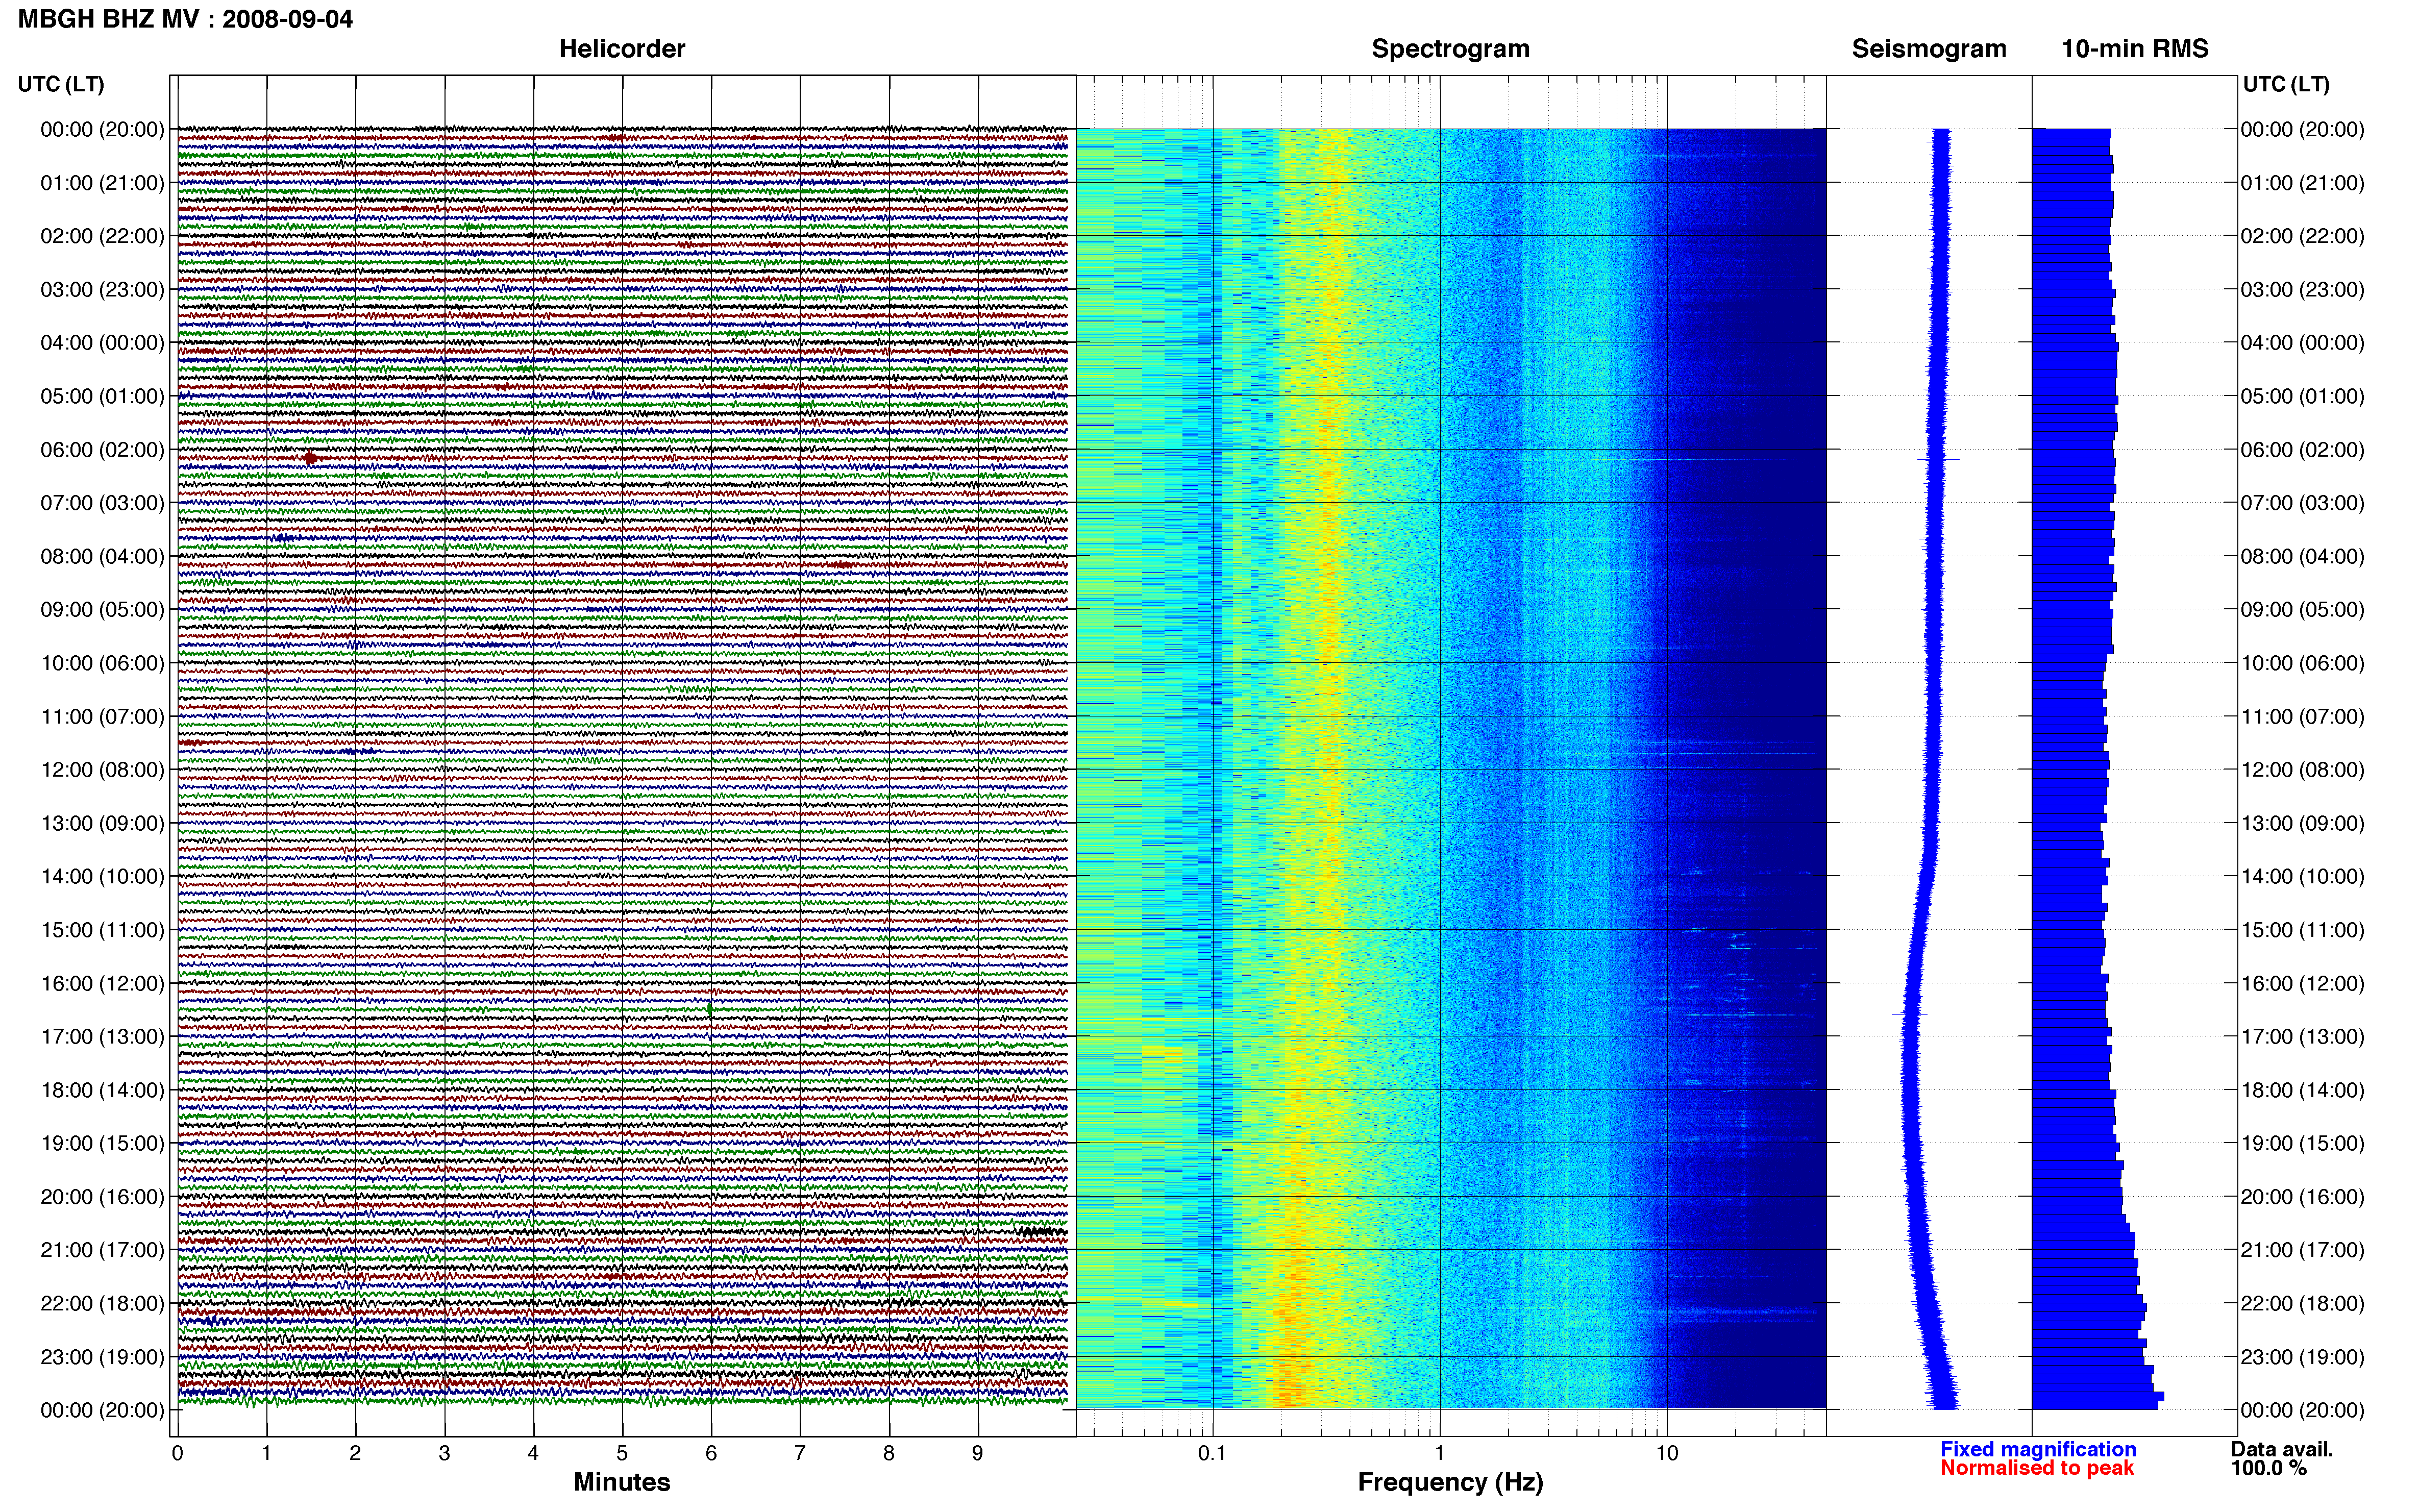Click the left '01:00 (21:00)' time label
This screenshot has height=1512, width=2419.
pyautogui.click(x=102, y=183)
